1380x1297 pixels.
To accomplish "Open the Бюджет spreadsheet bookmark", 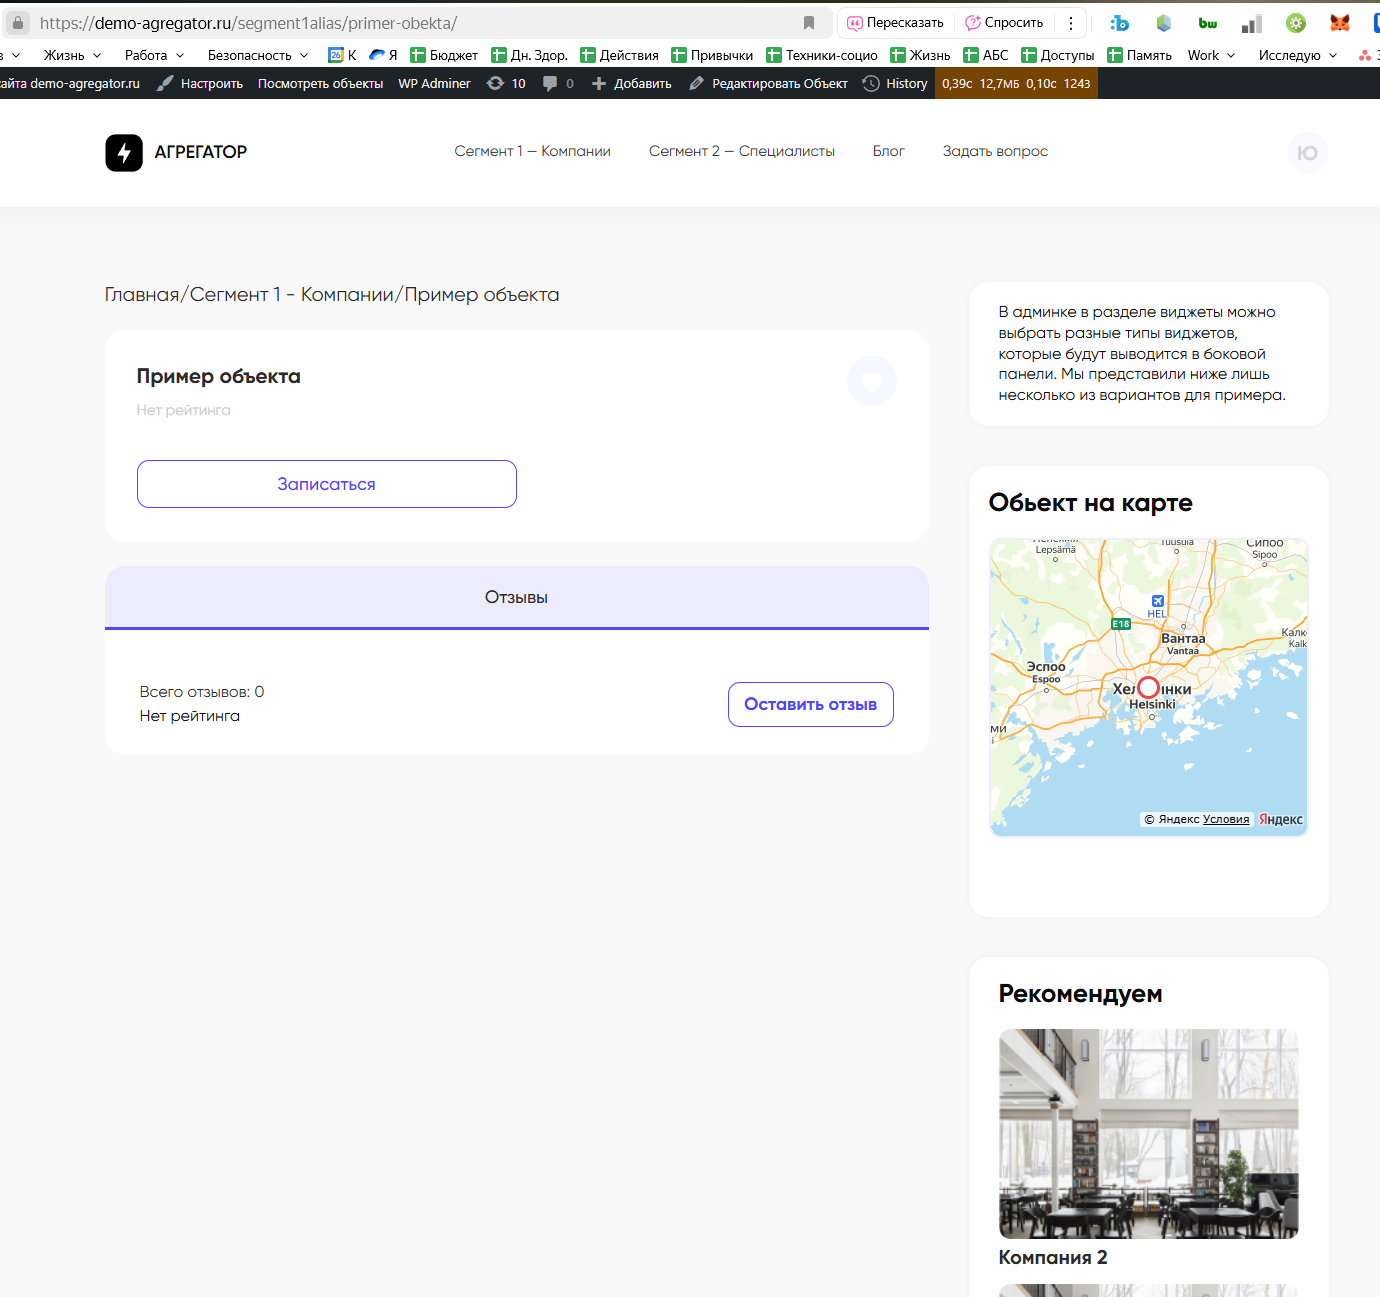I will 444,55.
